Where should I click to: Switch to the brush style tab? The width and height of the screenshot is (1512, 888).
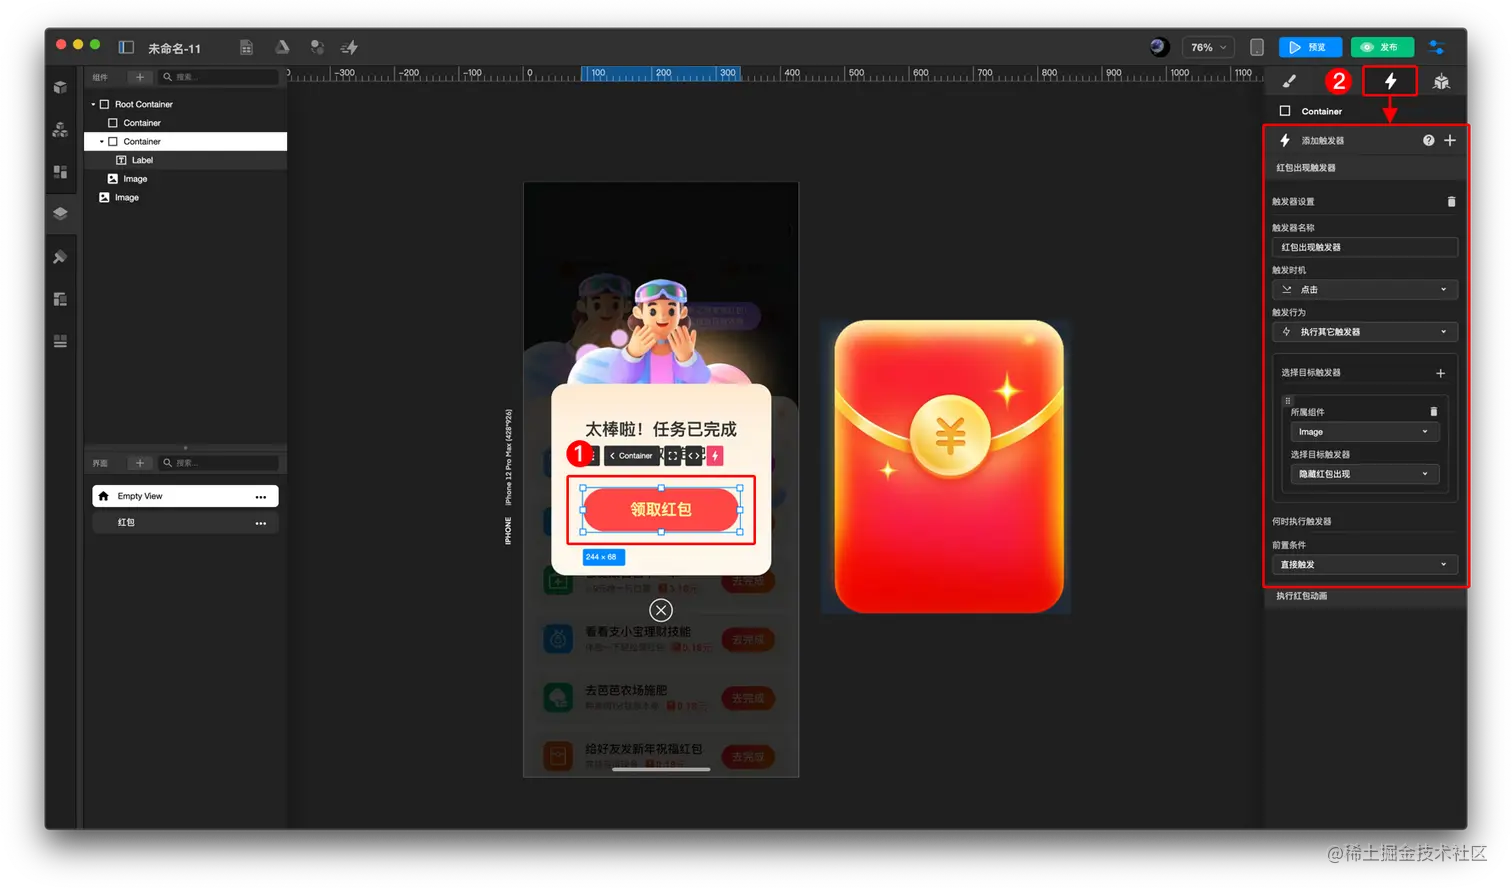pyautogui.click(x=1289, y=81)
